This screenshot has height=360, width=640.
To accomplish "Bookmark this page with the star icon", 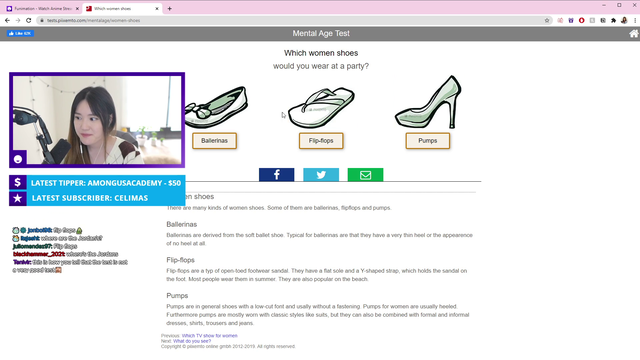I will click(547, 20).
